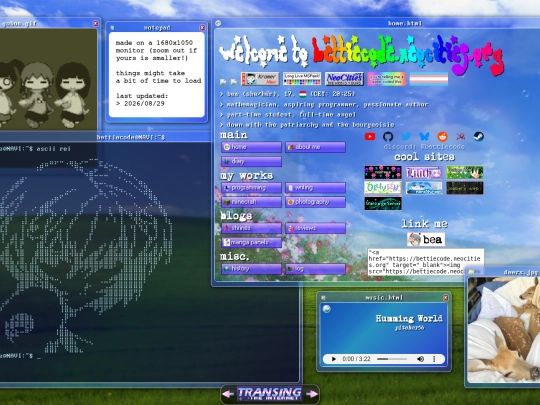540x405 pixels.
Task: Open the reviews blog
Action: point(315,228)
